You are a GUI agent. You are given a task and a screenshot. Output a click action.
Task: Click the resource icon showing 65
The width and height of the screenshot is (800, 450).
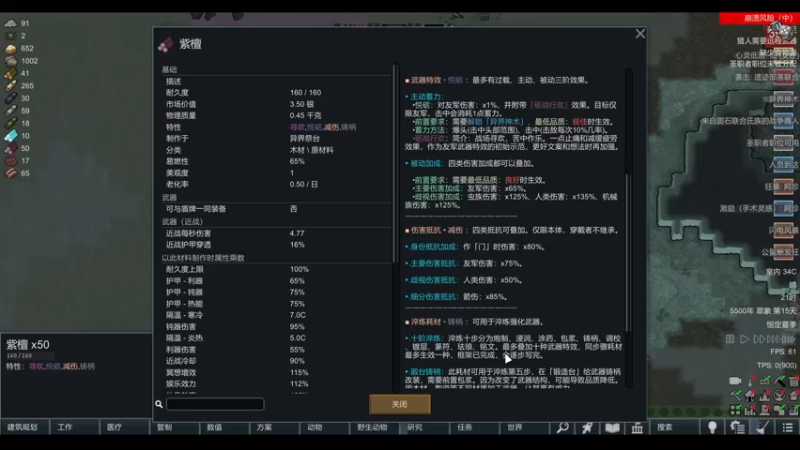[x=11, y=173]
